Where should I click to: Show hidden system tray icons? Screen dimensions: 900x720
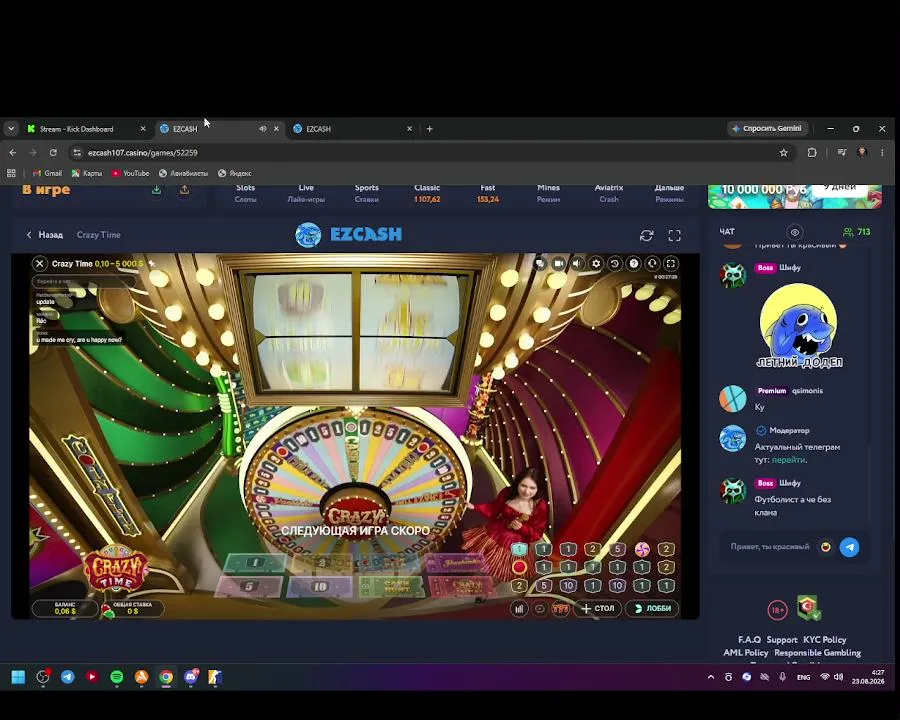pos(711,678)
